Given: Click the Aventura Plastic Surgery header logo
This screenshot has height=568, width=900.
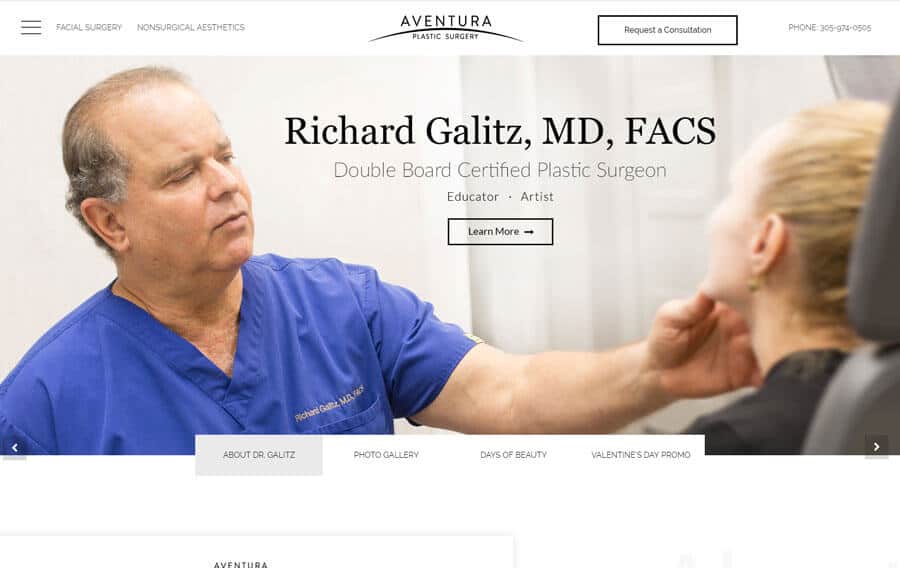Looking at the screenshot, I should pos(446,28).
